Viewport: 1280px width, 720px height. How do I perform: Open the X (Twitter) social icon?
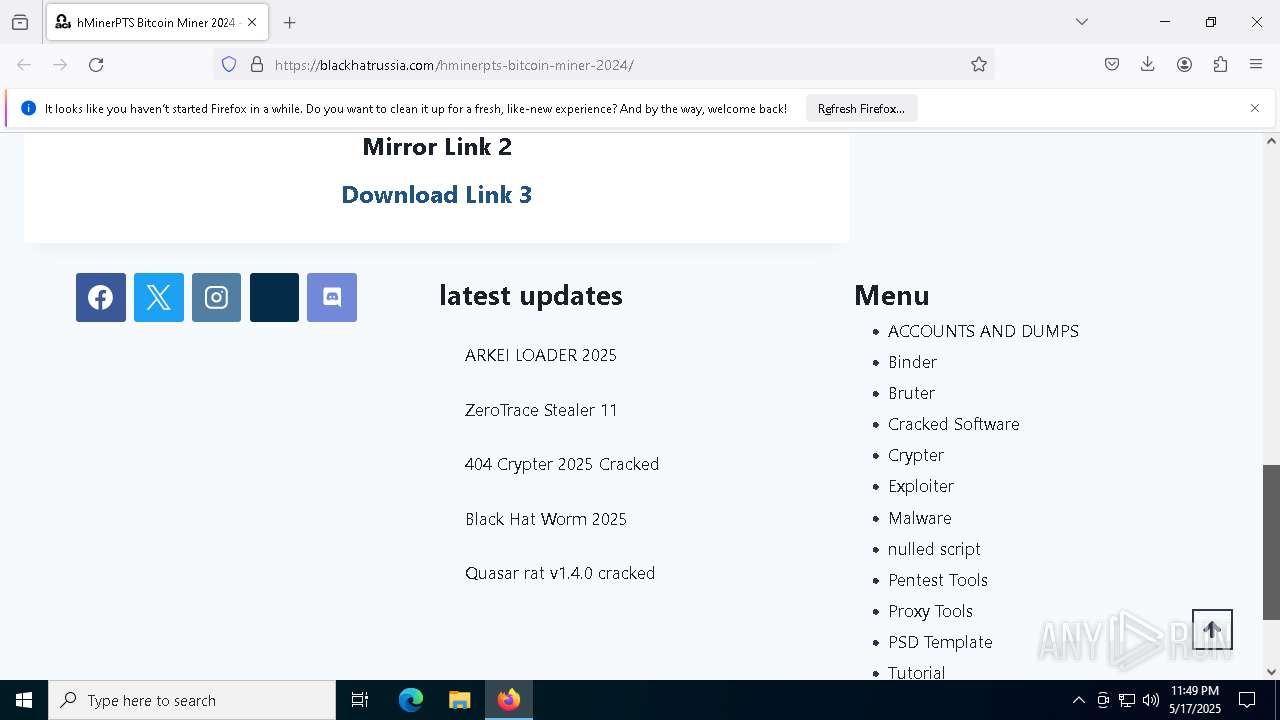(159, 297)
